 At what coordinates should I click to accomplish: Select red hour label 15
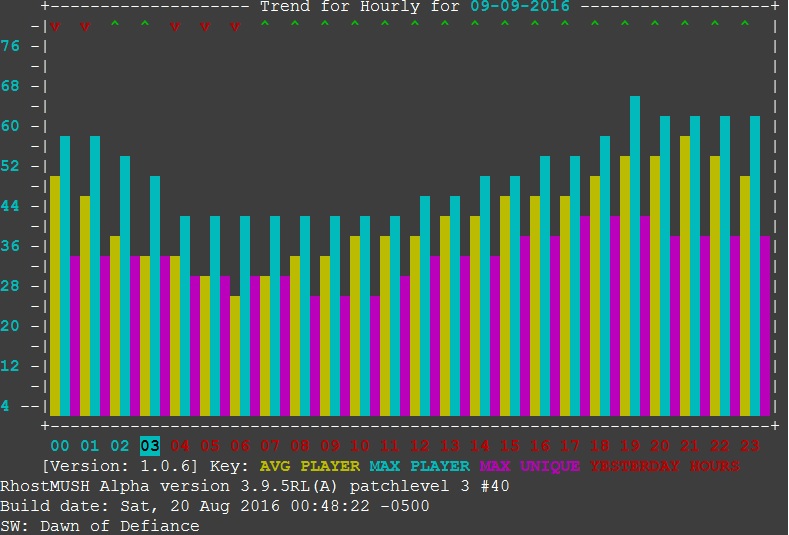[510, 446]
